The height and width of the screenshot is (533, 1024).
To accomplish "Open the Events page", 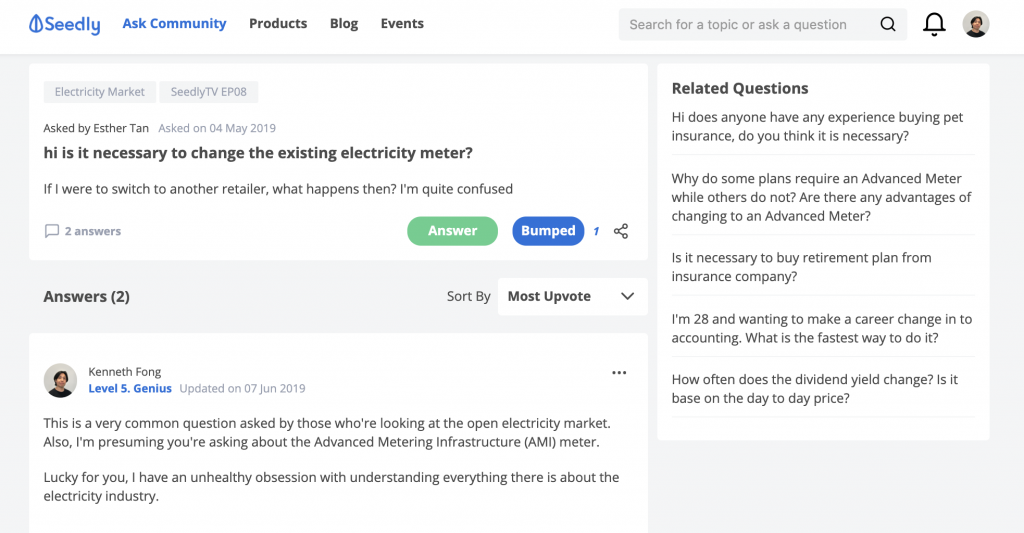I will click(x=402, y=24).
